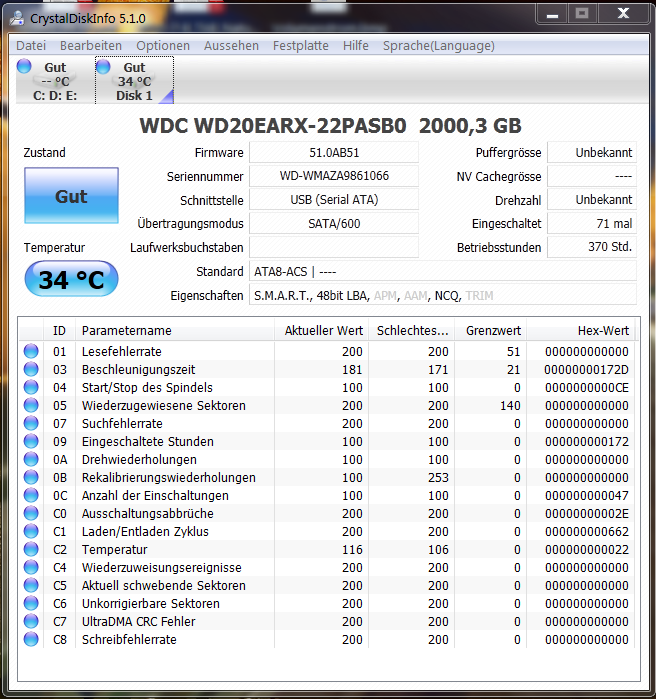
Task: Click the Übertragungsmodus field SATA/600
Action: pos(334,223)
